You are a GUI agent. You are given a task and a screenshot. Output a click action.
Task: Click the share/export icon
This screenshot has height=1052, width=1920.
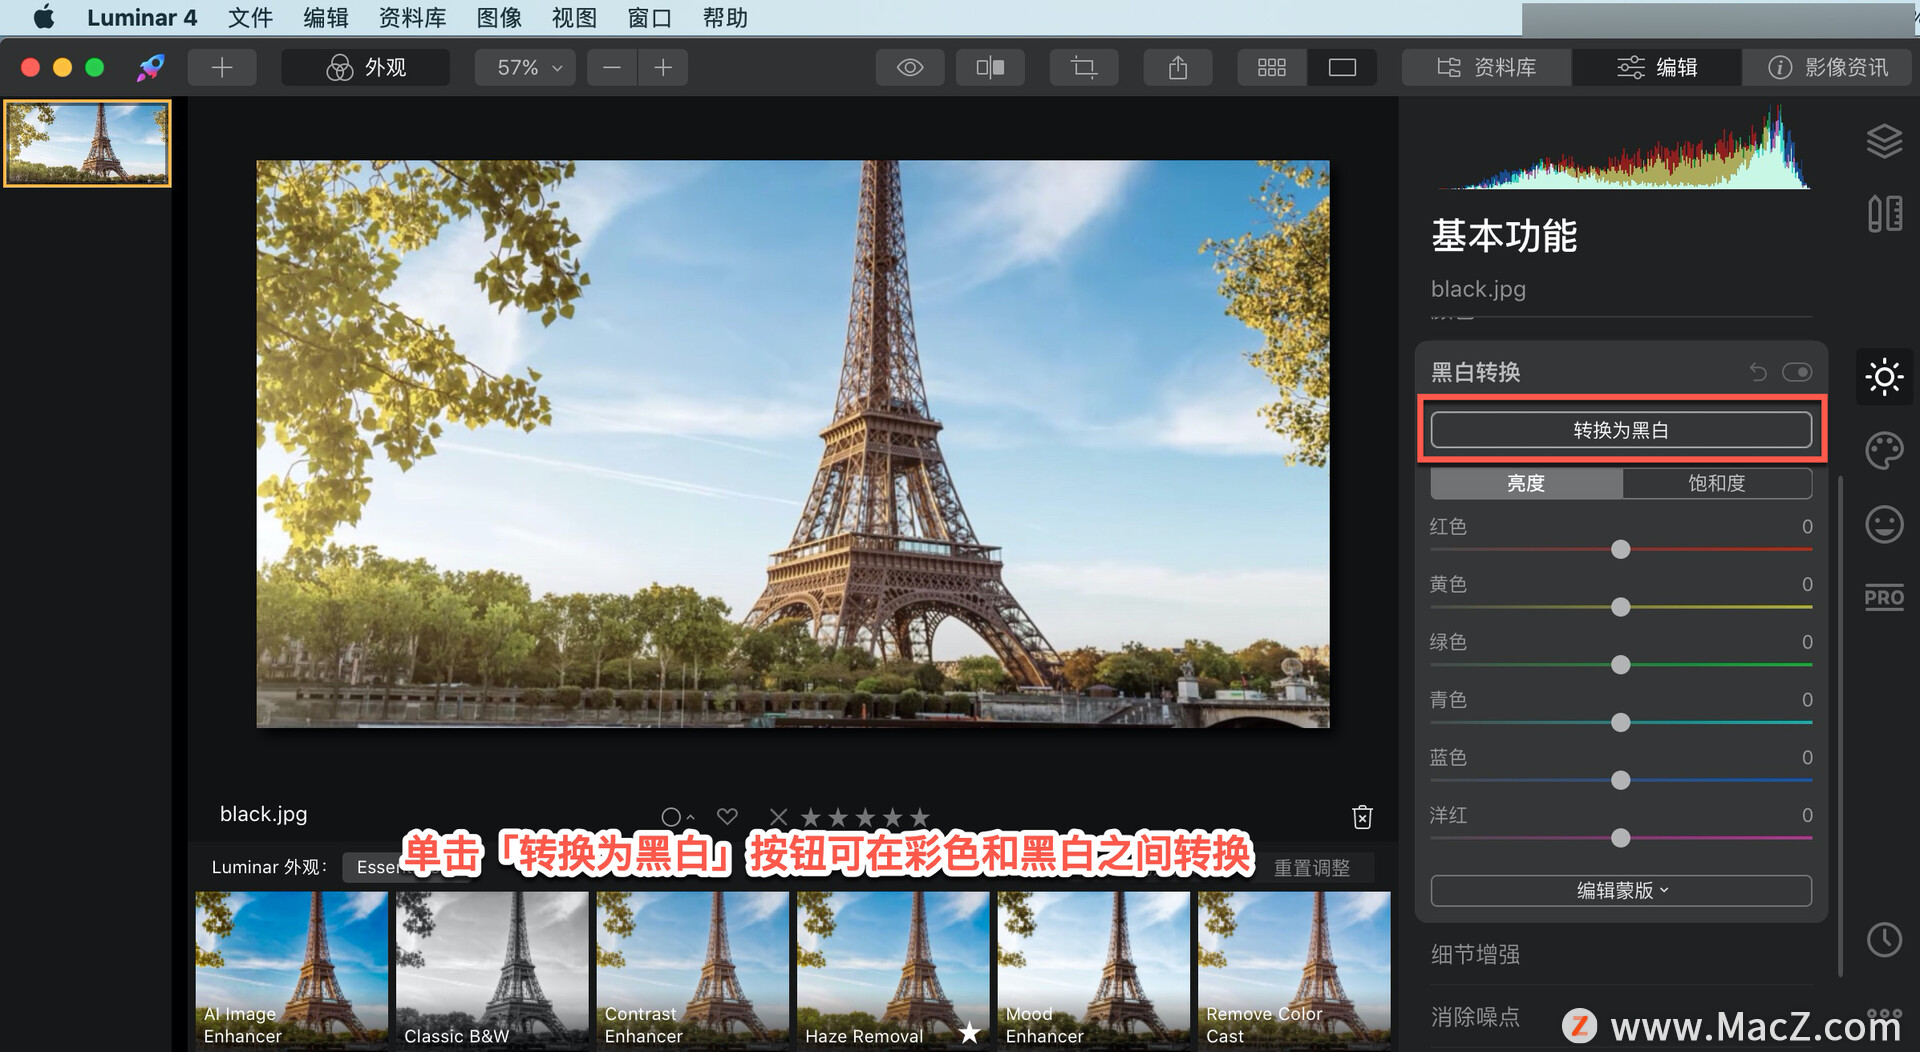click(1177, 67)
